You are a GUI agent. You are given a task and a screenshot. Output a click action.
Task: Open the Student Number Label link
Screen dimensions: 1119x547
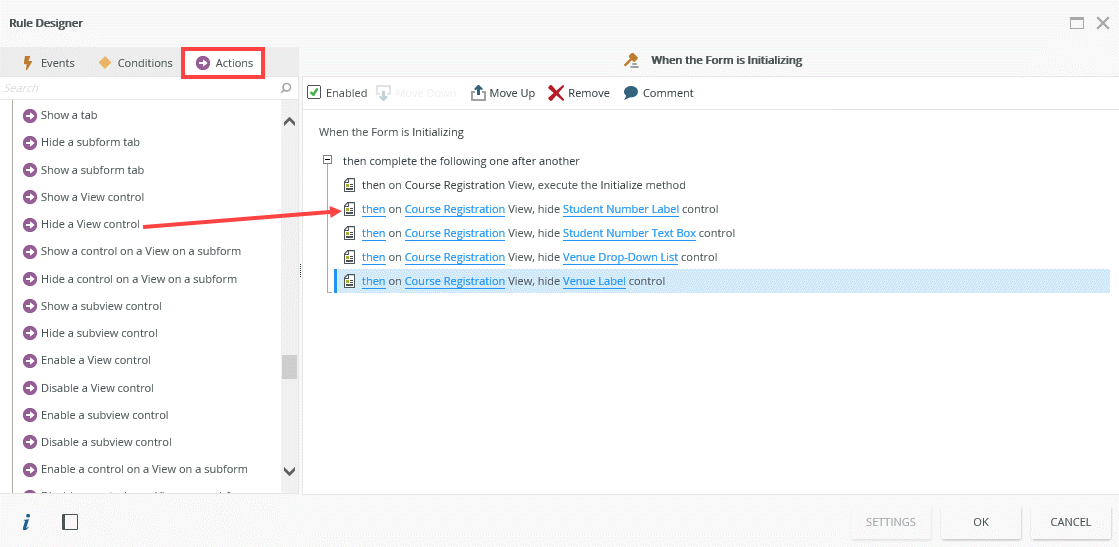(x=620, y=210)
